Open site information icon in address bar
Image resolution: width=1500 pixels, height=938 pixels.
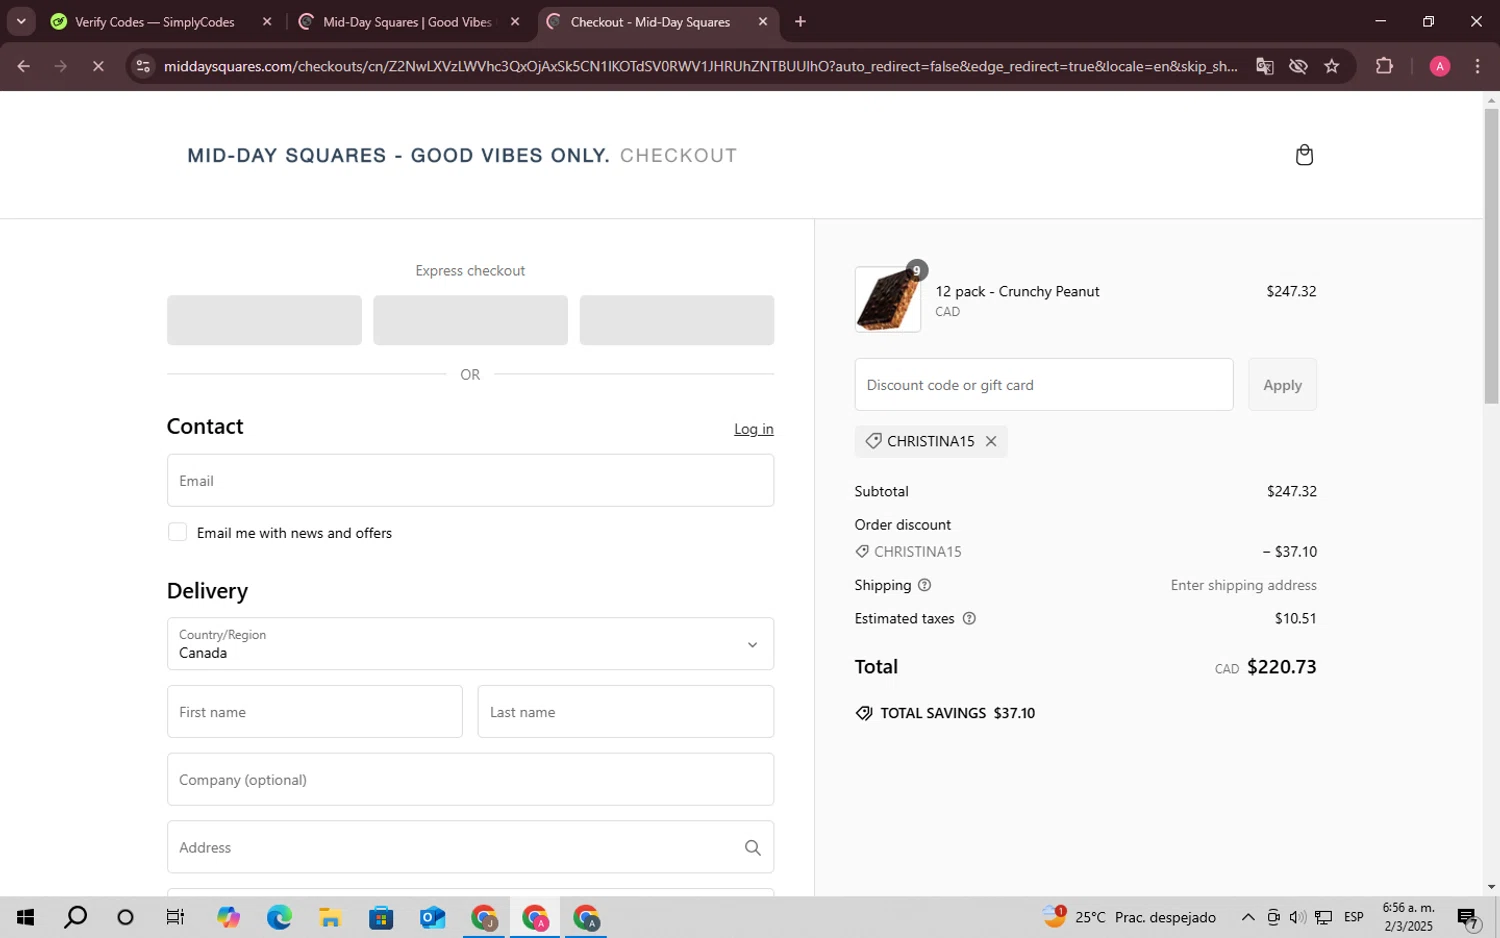tap(143, 66)
